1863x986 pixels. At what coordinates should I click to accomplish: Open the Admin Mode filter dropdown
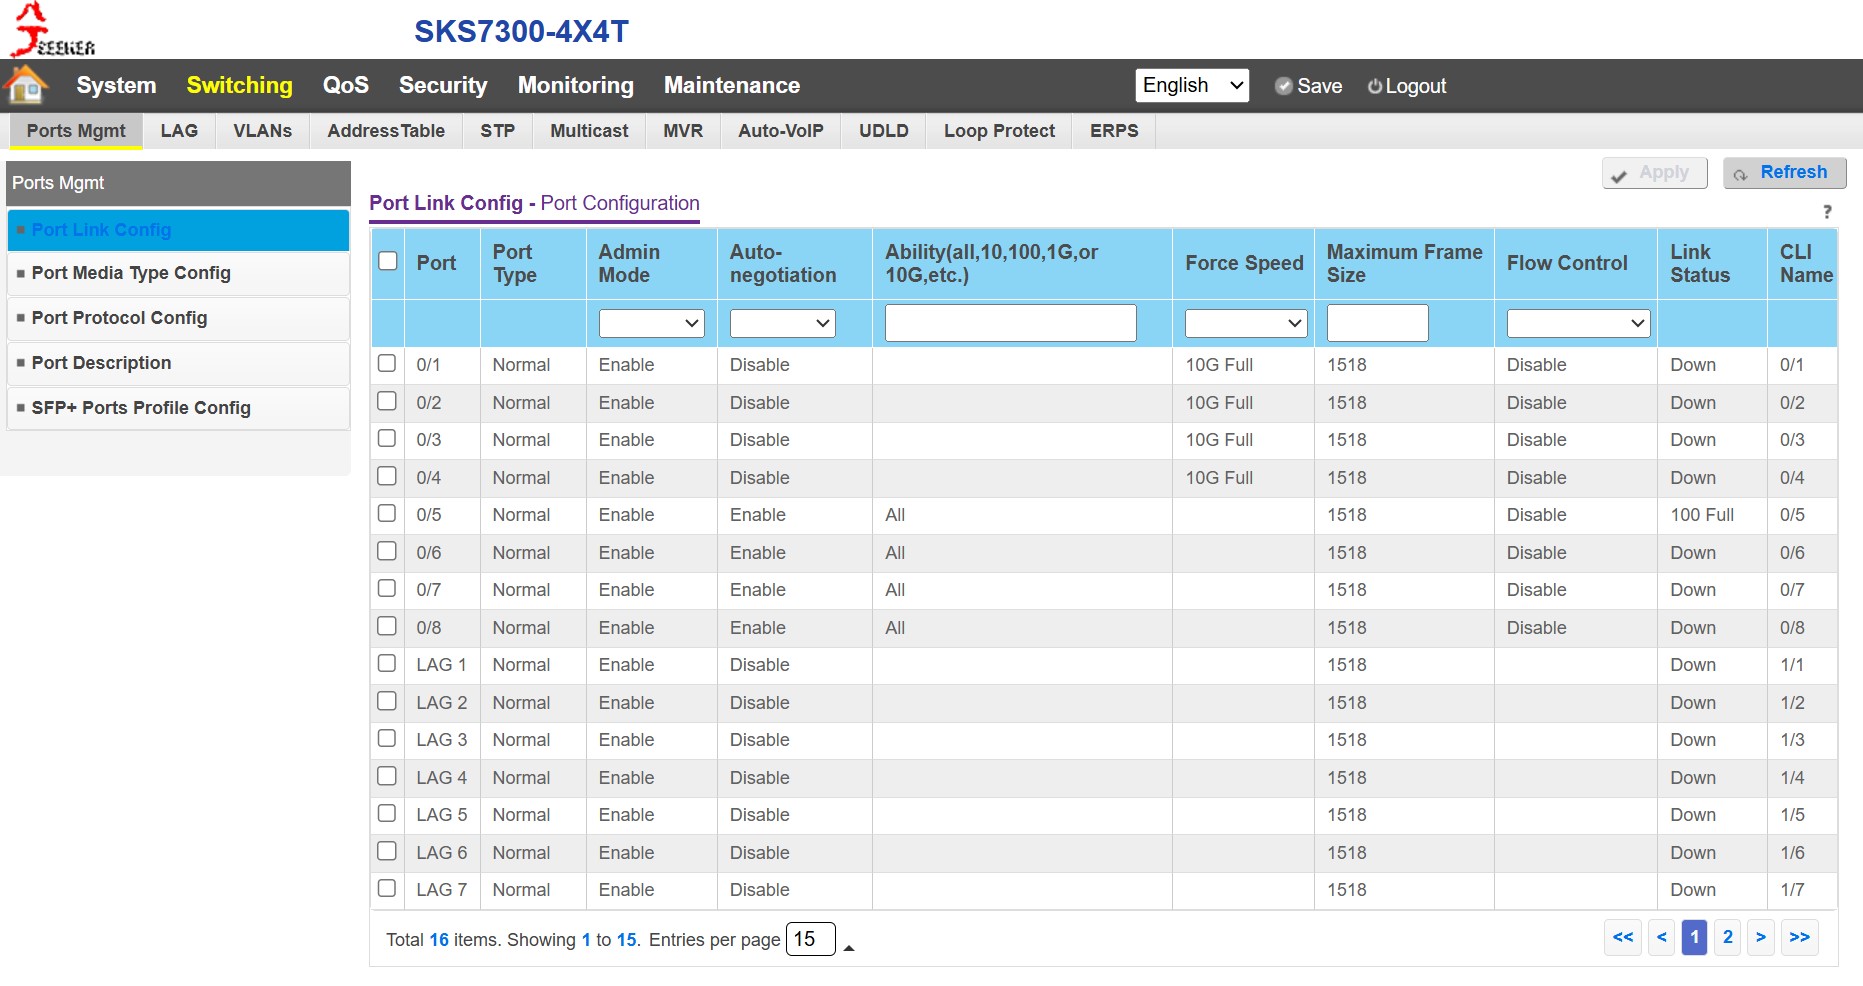click(651, 323)
